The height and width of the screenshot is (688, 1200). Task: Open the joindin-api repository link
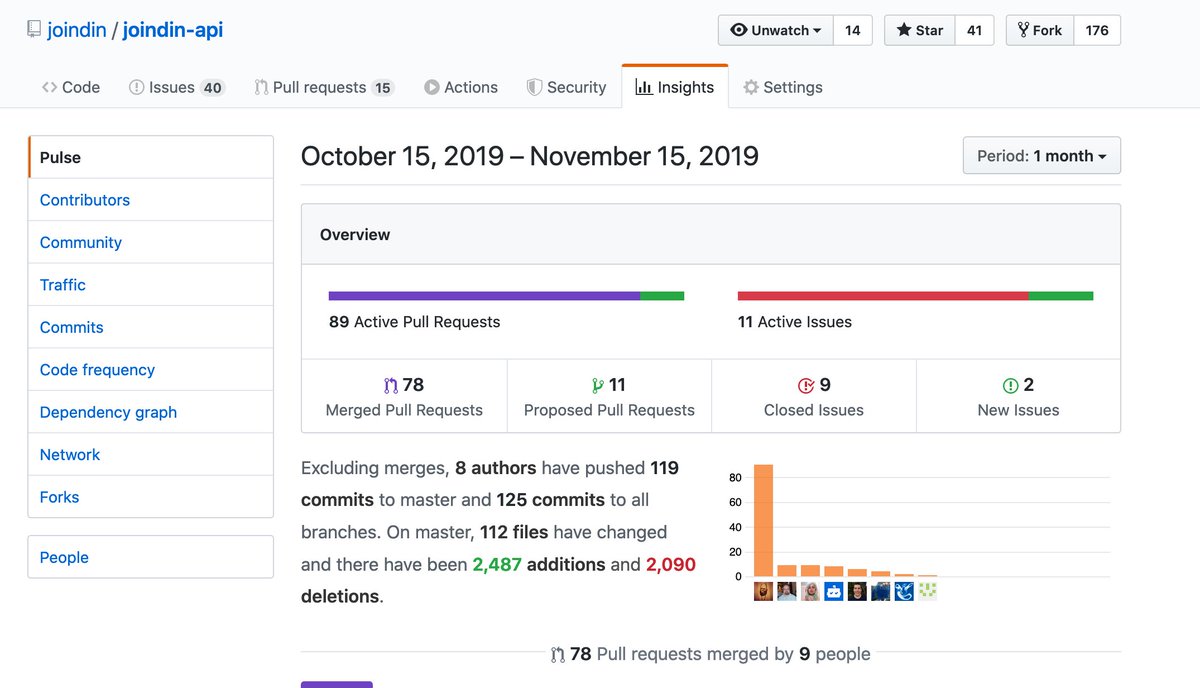pos(173,30)
